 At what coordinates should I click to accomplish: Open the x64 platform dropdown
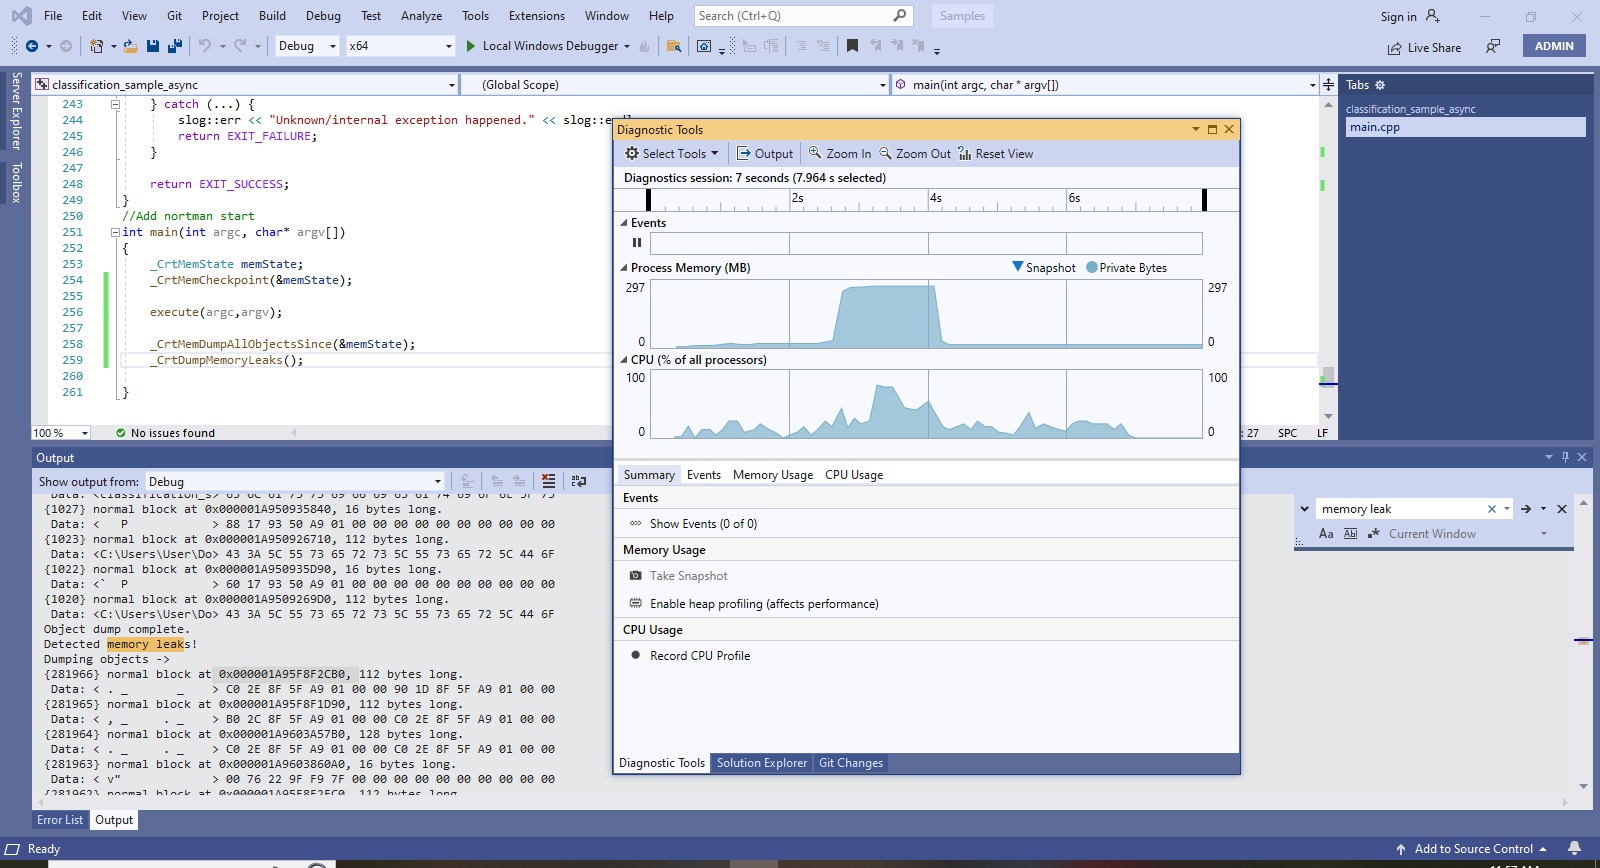(400, 46)
